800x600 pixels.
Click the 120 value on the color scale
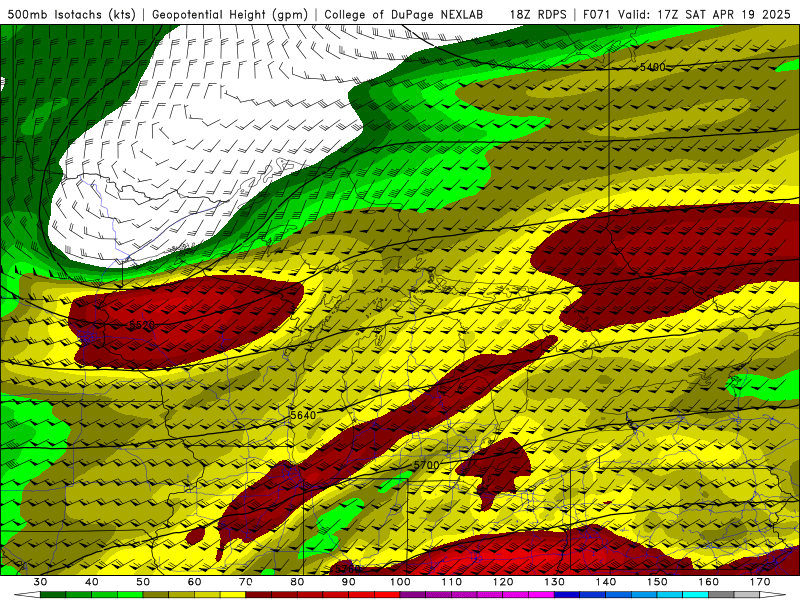pos(503,582)
